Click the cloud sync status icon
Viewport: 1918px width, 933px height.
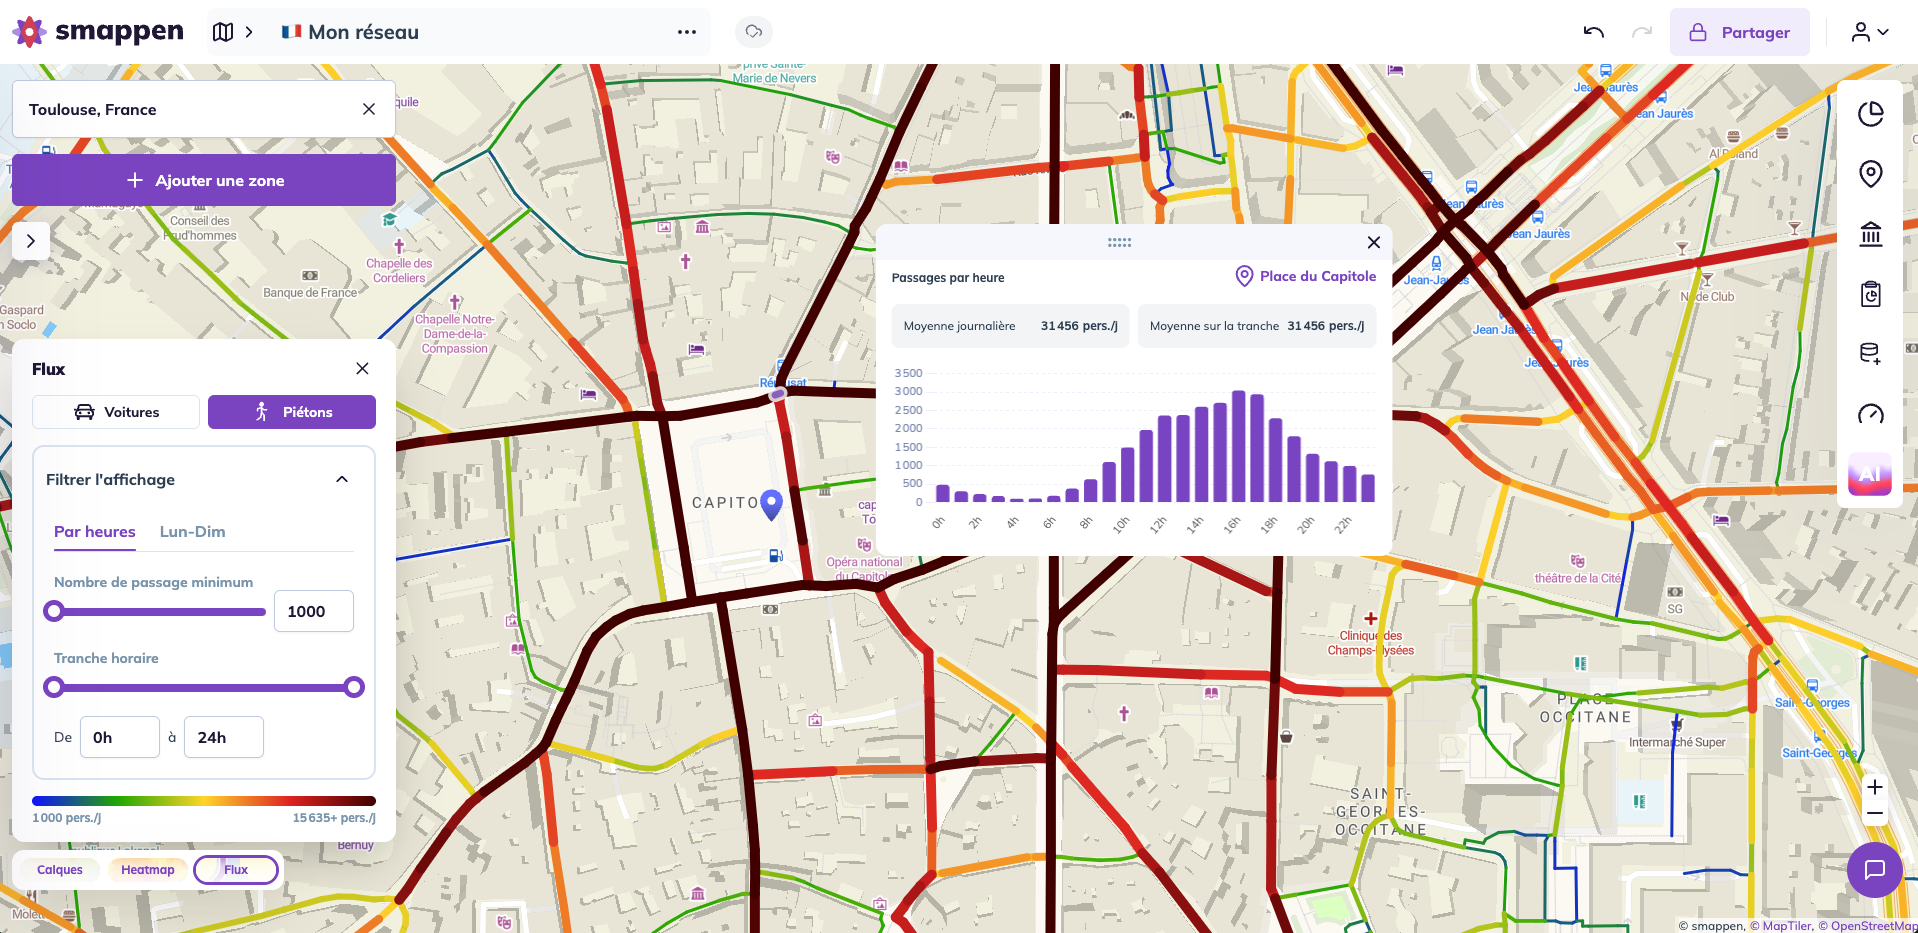click(754, 32)
